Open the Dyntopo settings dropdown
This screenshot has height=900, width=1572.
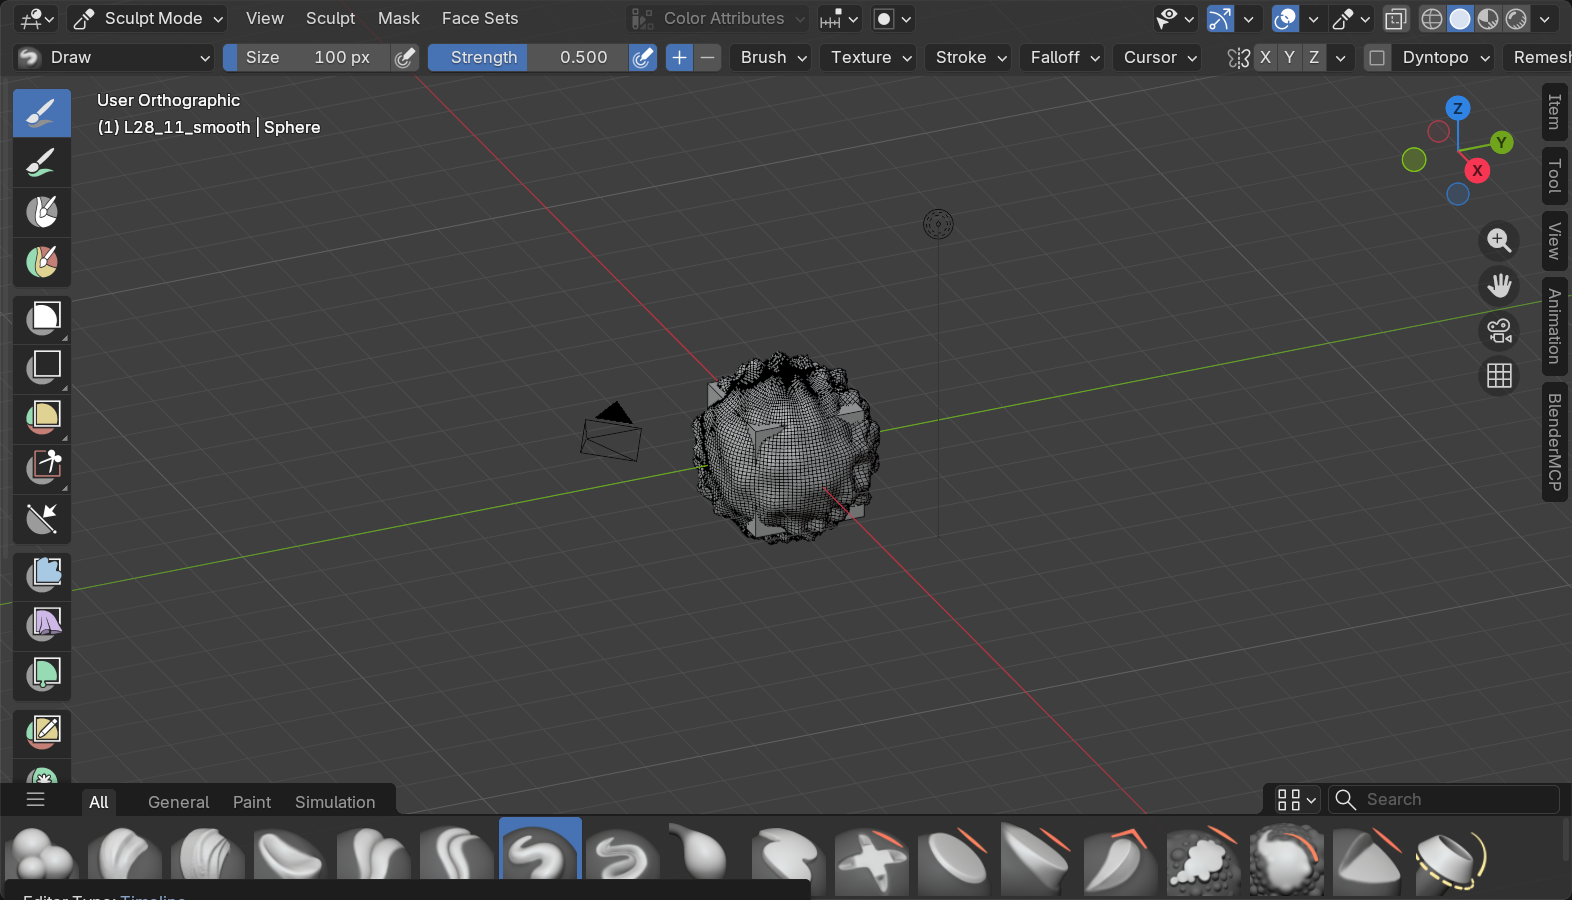tap(1445, 58)
